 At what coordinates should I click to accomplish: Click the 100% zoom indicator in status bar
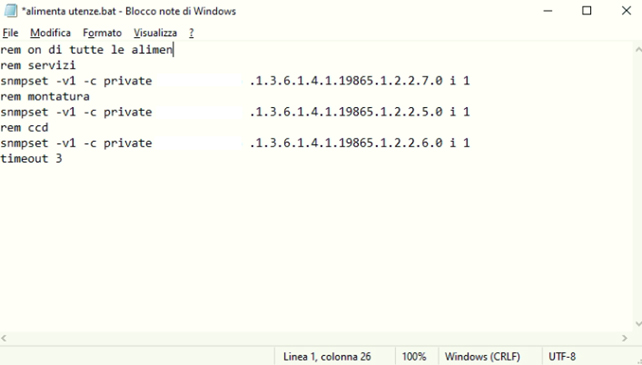pos(414,357)
